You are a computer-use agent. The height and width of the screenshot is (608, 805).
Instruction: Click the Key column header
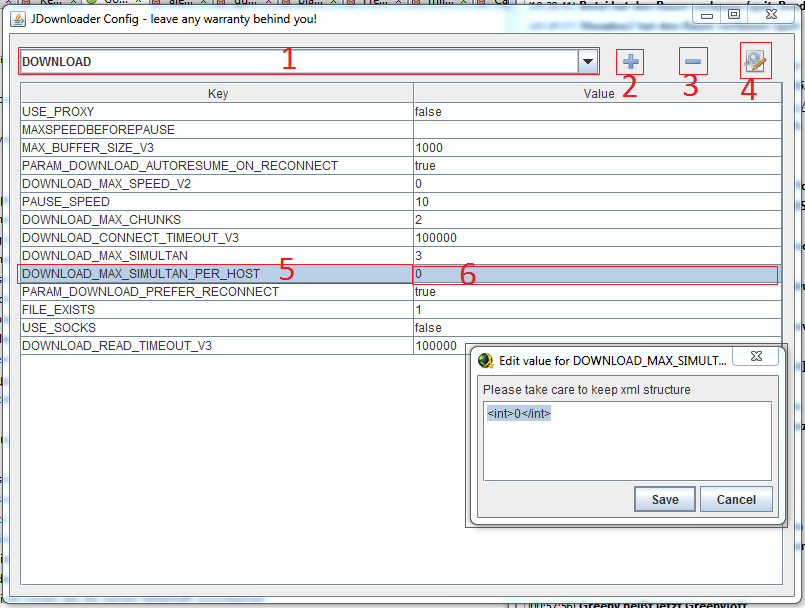point(217,93)
